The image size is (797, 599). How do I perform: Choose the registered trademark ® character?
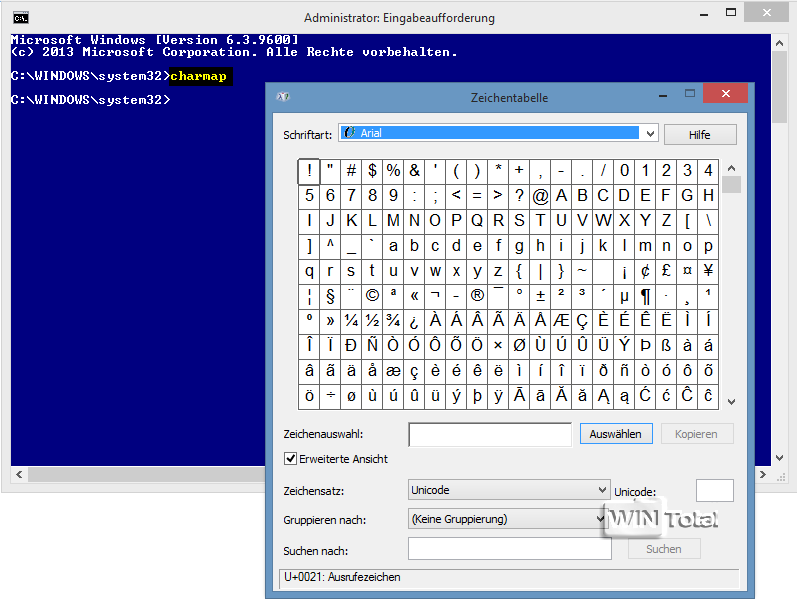pyautogui.click(x=477, y=296)
